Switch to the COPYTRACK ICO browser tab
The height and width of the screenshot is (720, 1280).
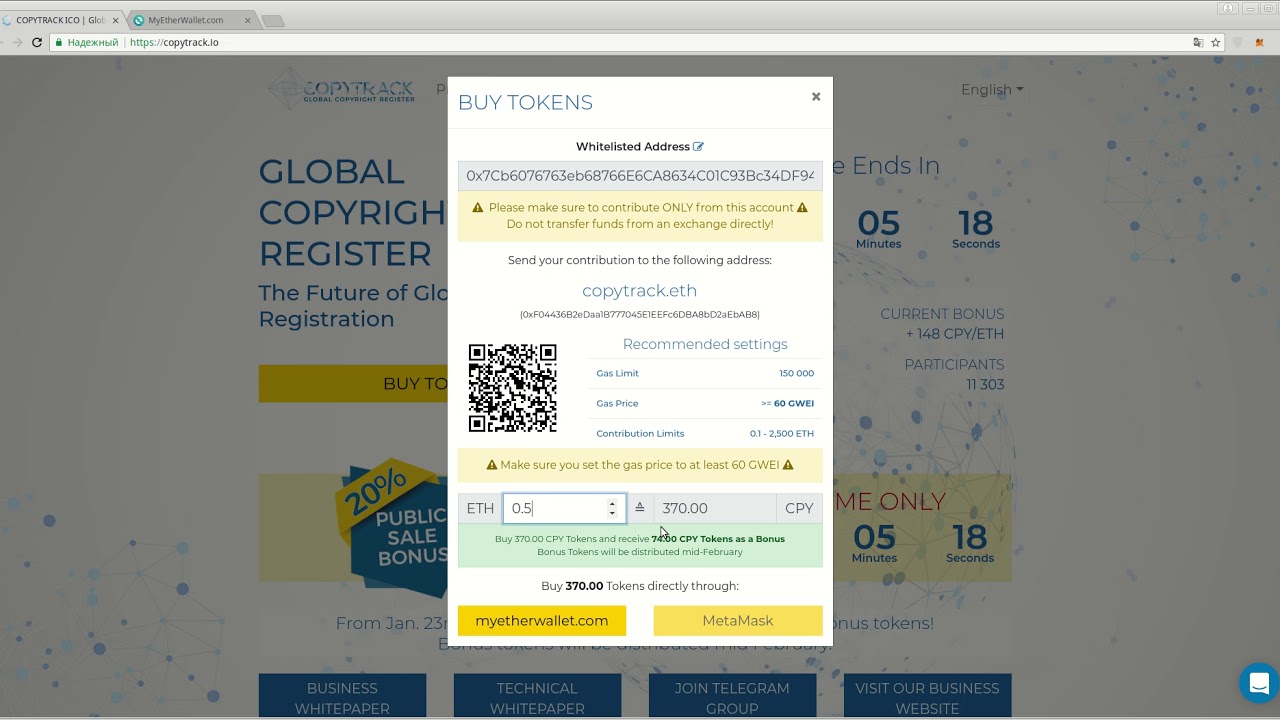(x=60, y=20)
